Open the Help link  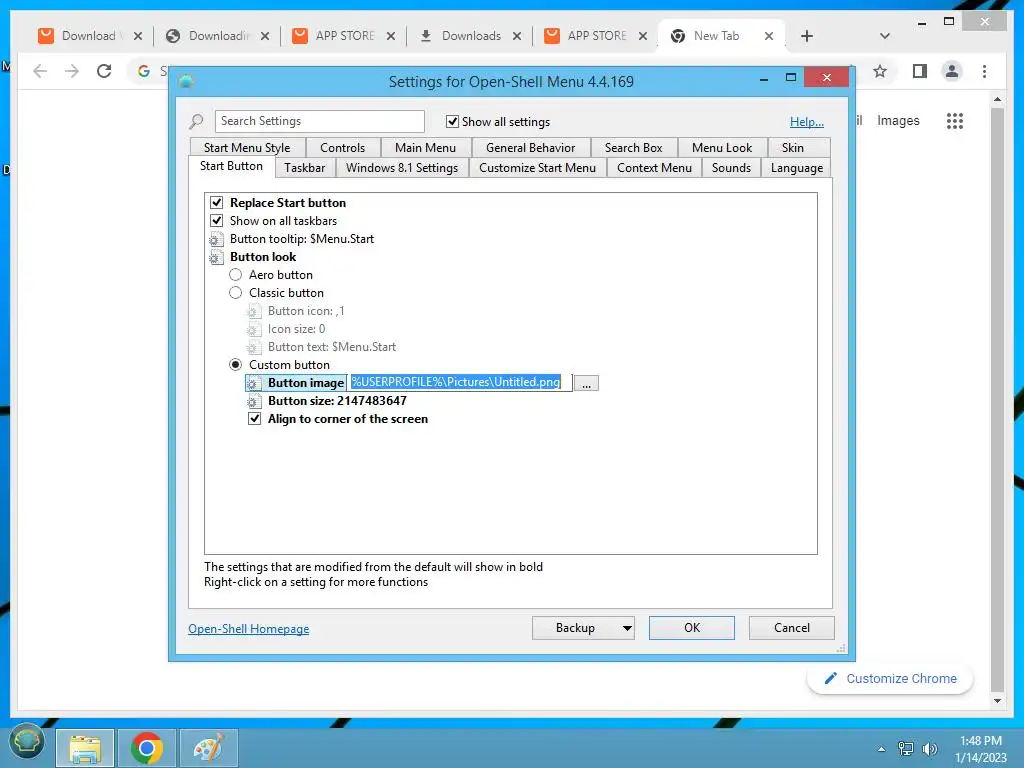coord(807,121)
